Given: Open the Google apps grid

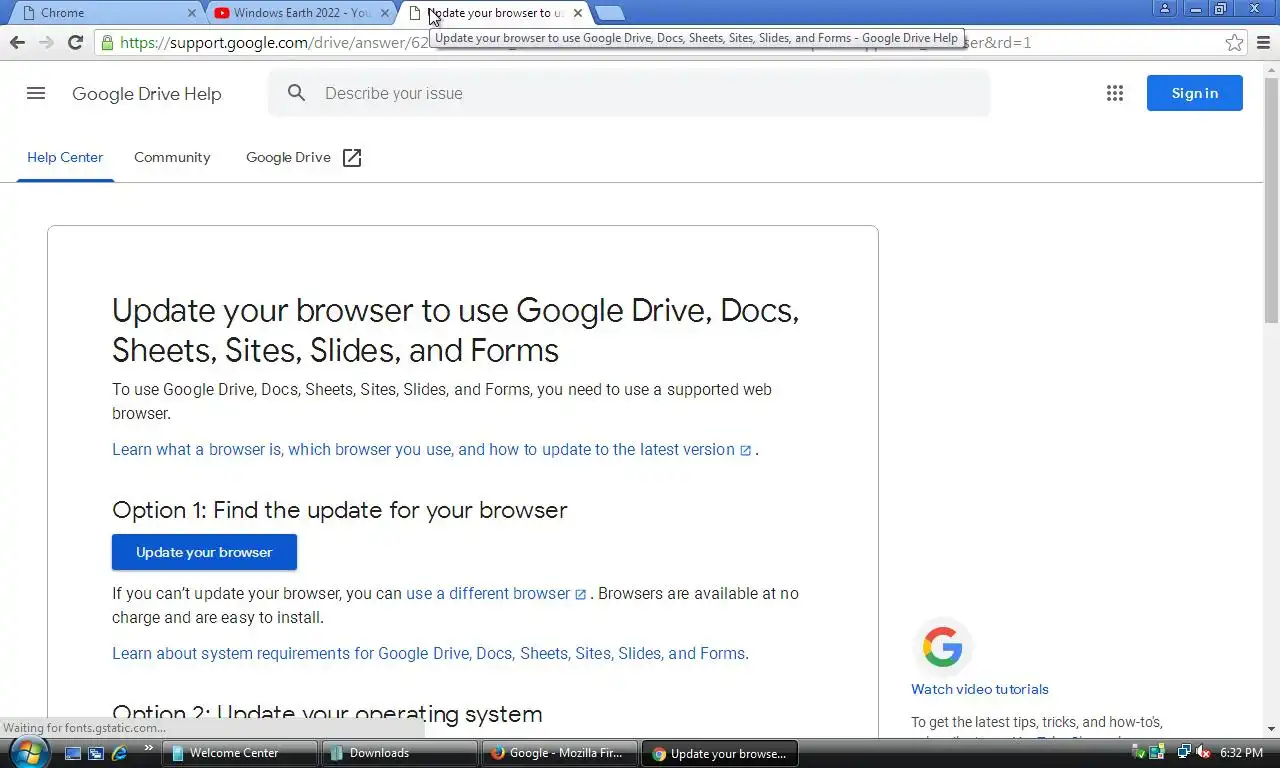Looking at the screenshot, I should click(x=1115, y=93).
